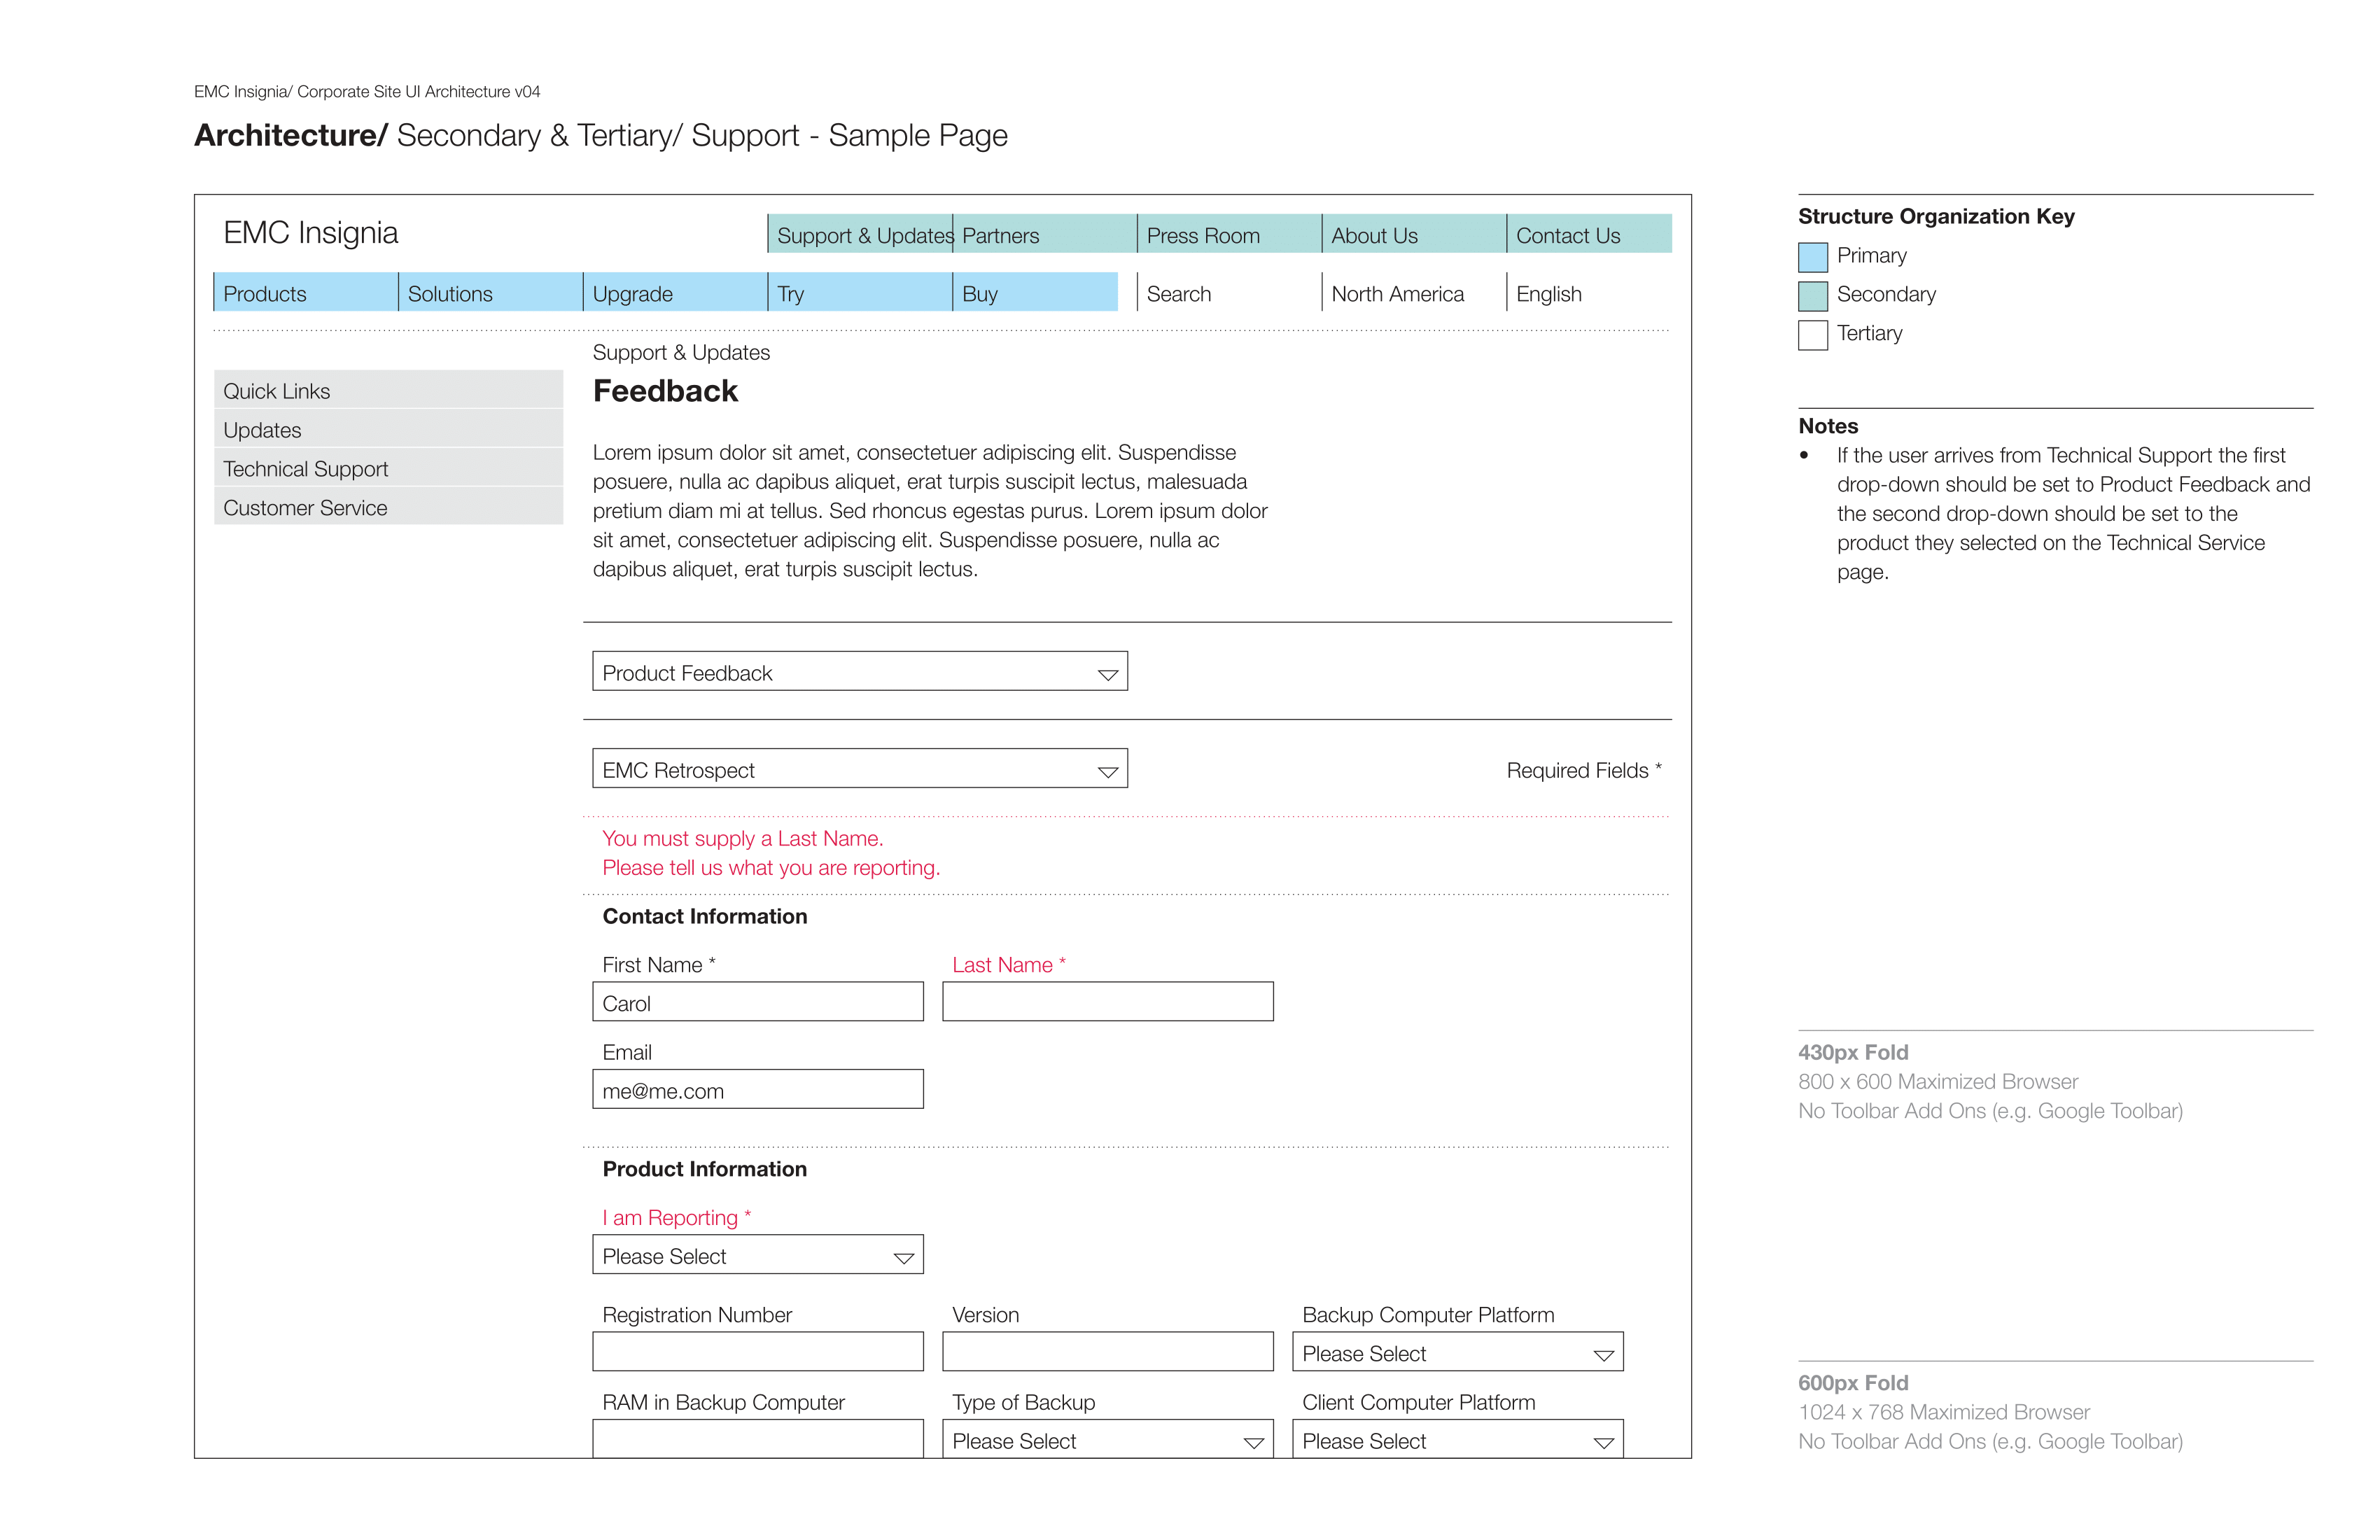
Task: Focus the Registration Number field
Action: click(x=757, y=1351)
